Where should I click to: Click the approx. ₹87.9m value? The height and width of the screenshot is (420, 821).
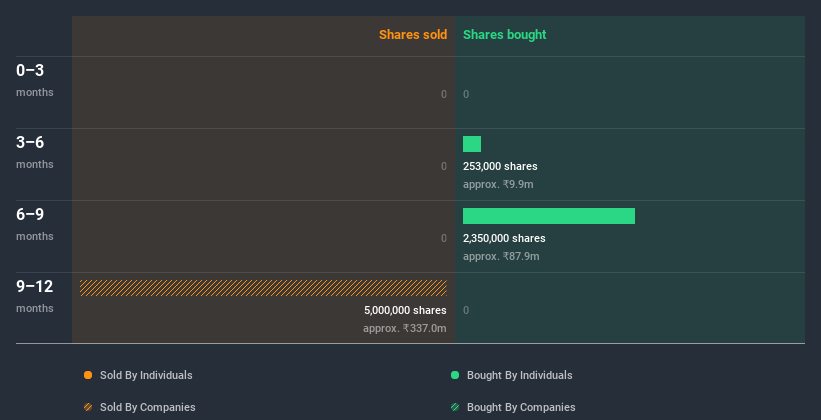(x=501, y=256)
